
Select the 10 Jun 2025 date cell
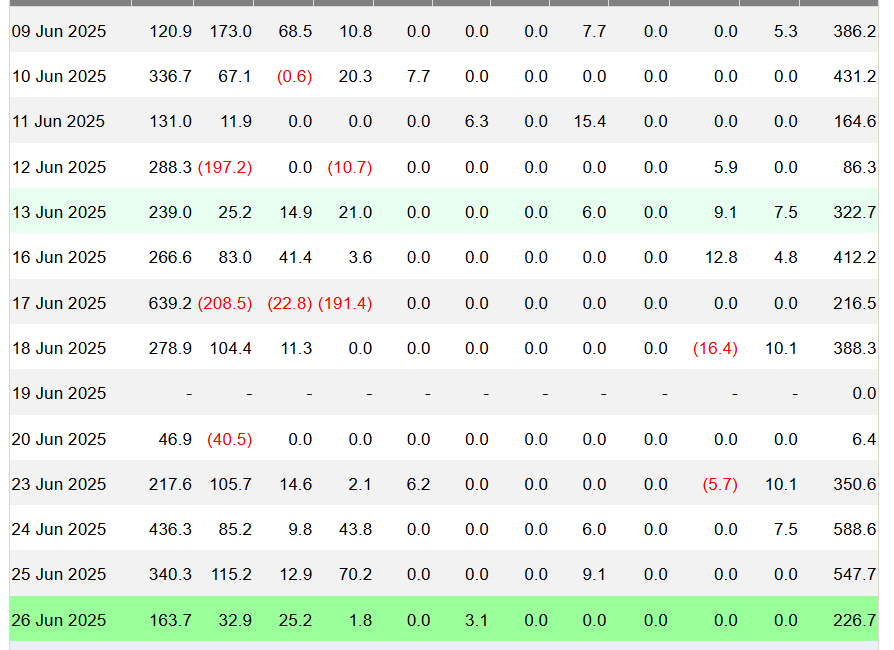tap(59, 76)
